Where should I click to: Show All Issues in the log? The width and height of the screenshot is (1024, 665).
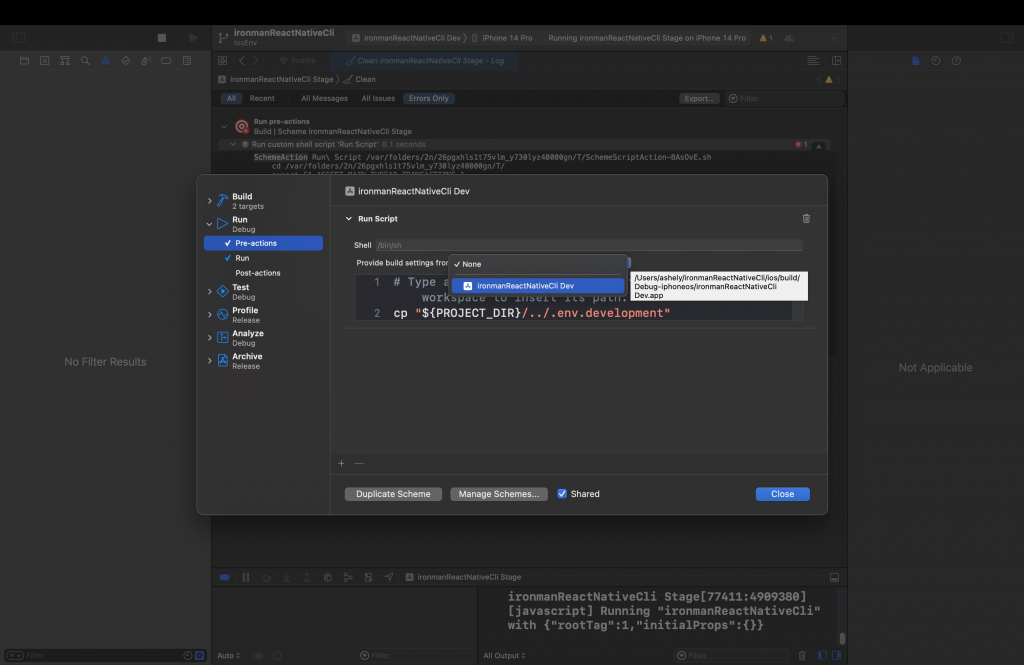(378, 99)
